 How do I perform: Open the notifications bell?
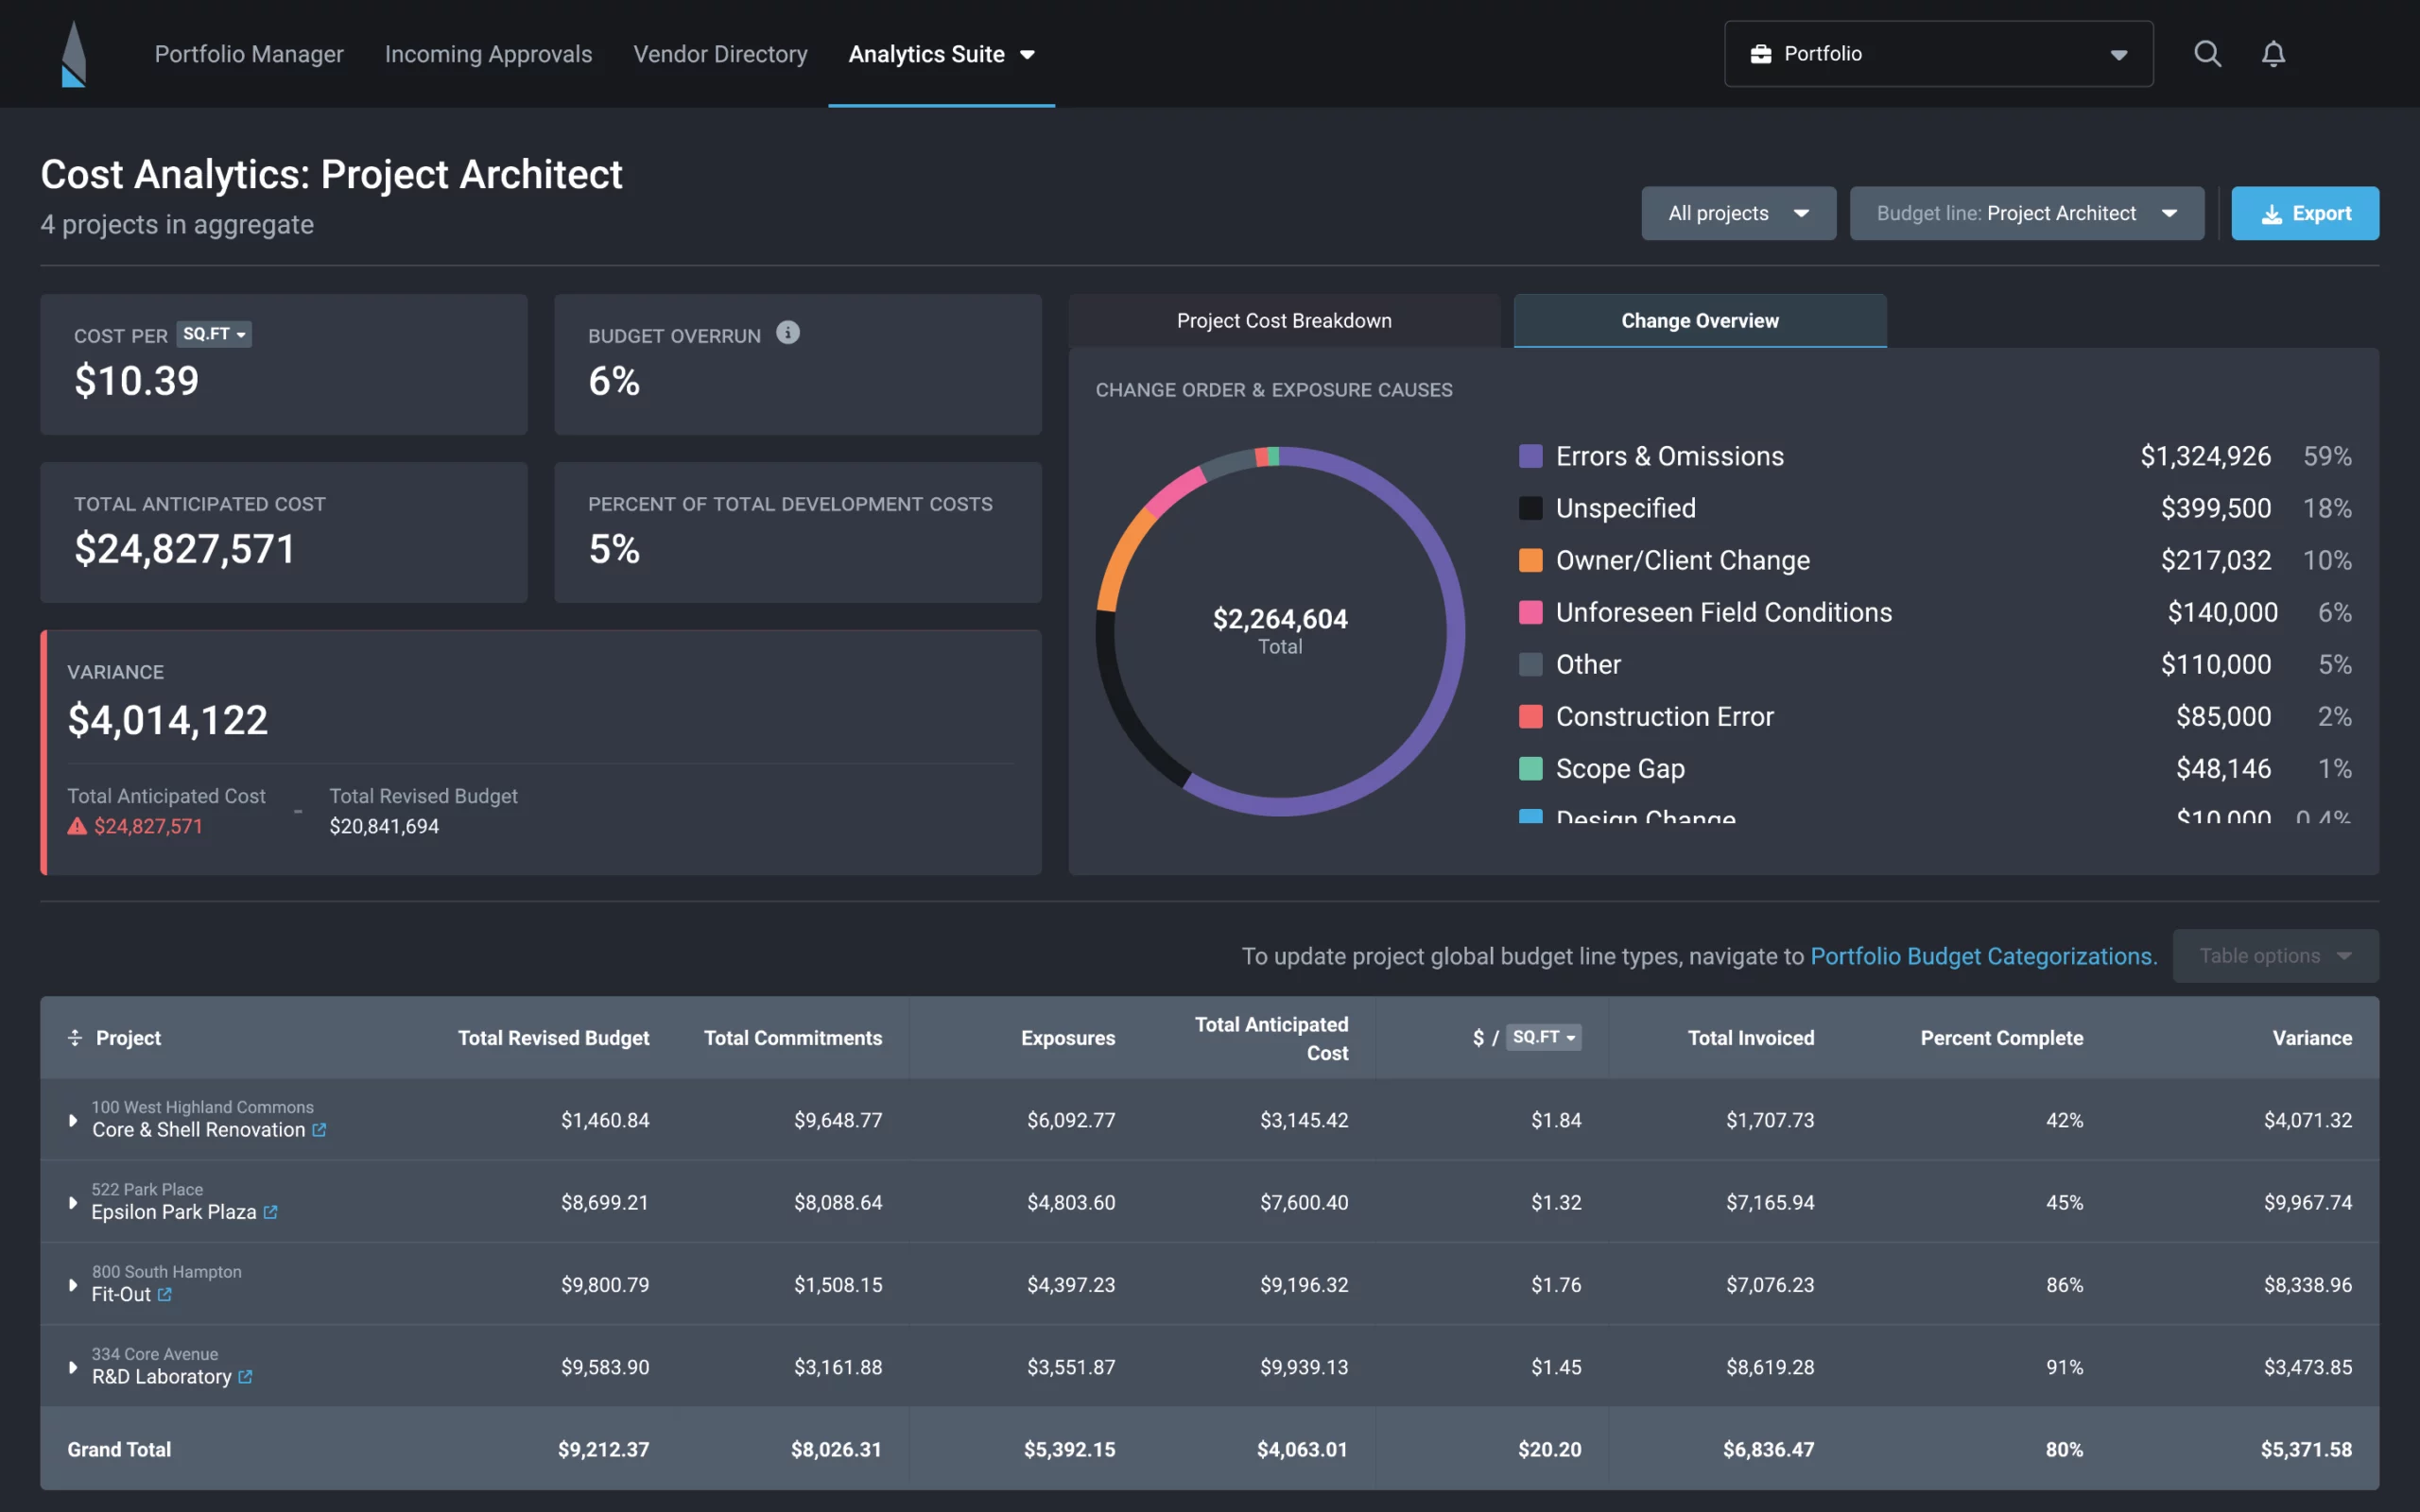point(2272,53)
